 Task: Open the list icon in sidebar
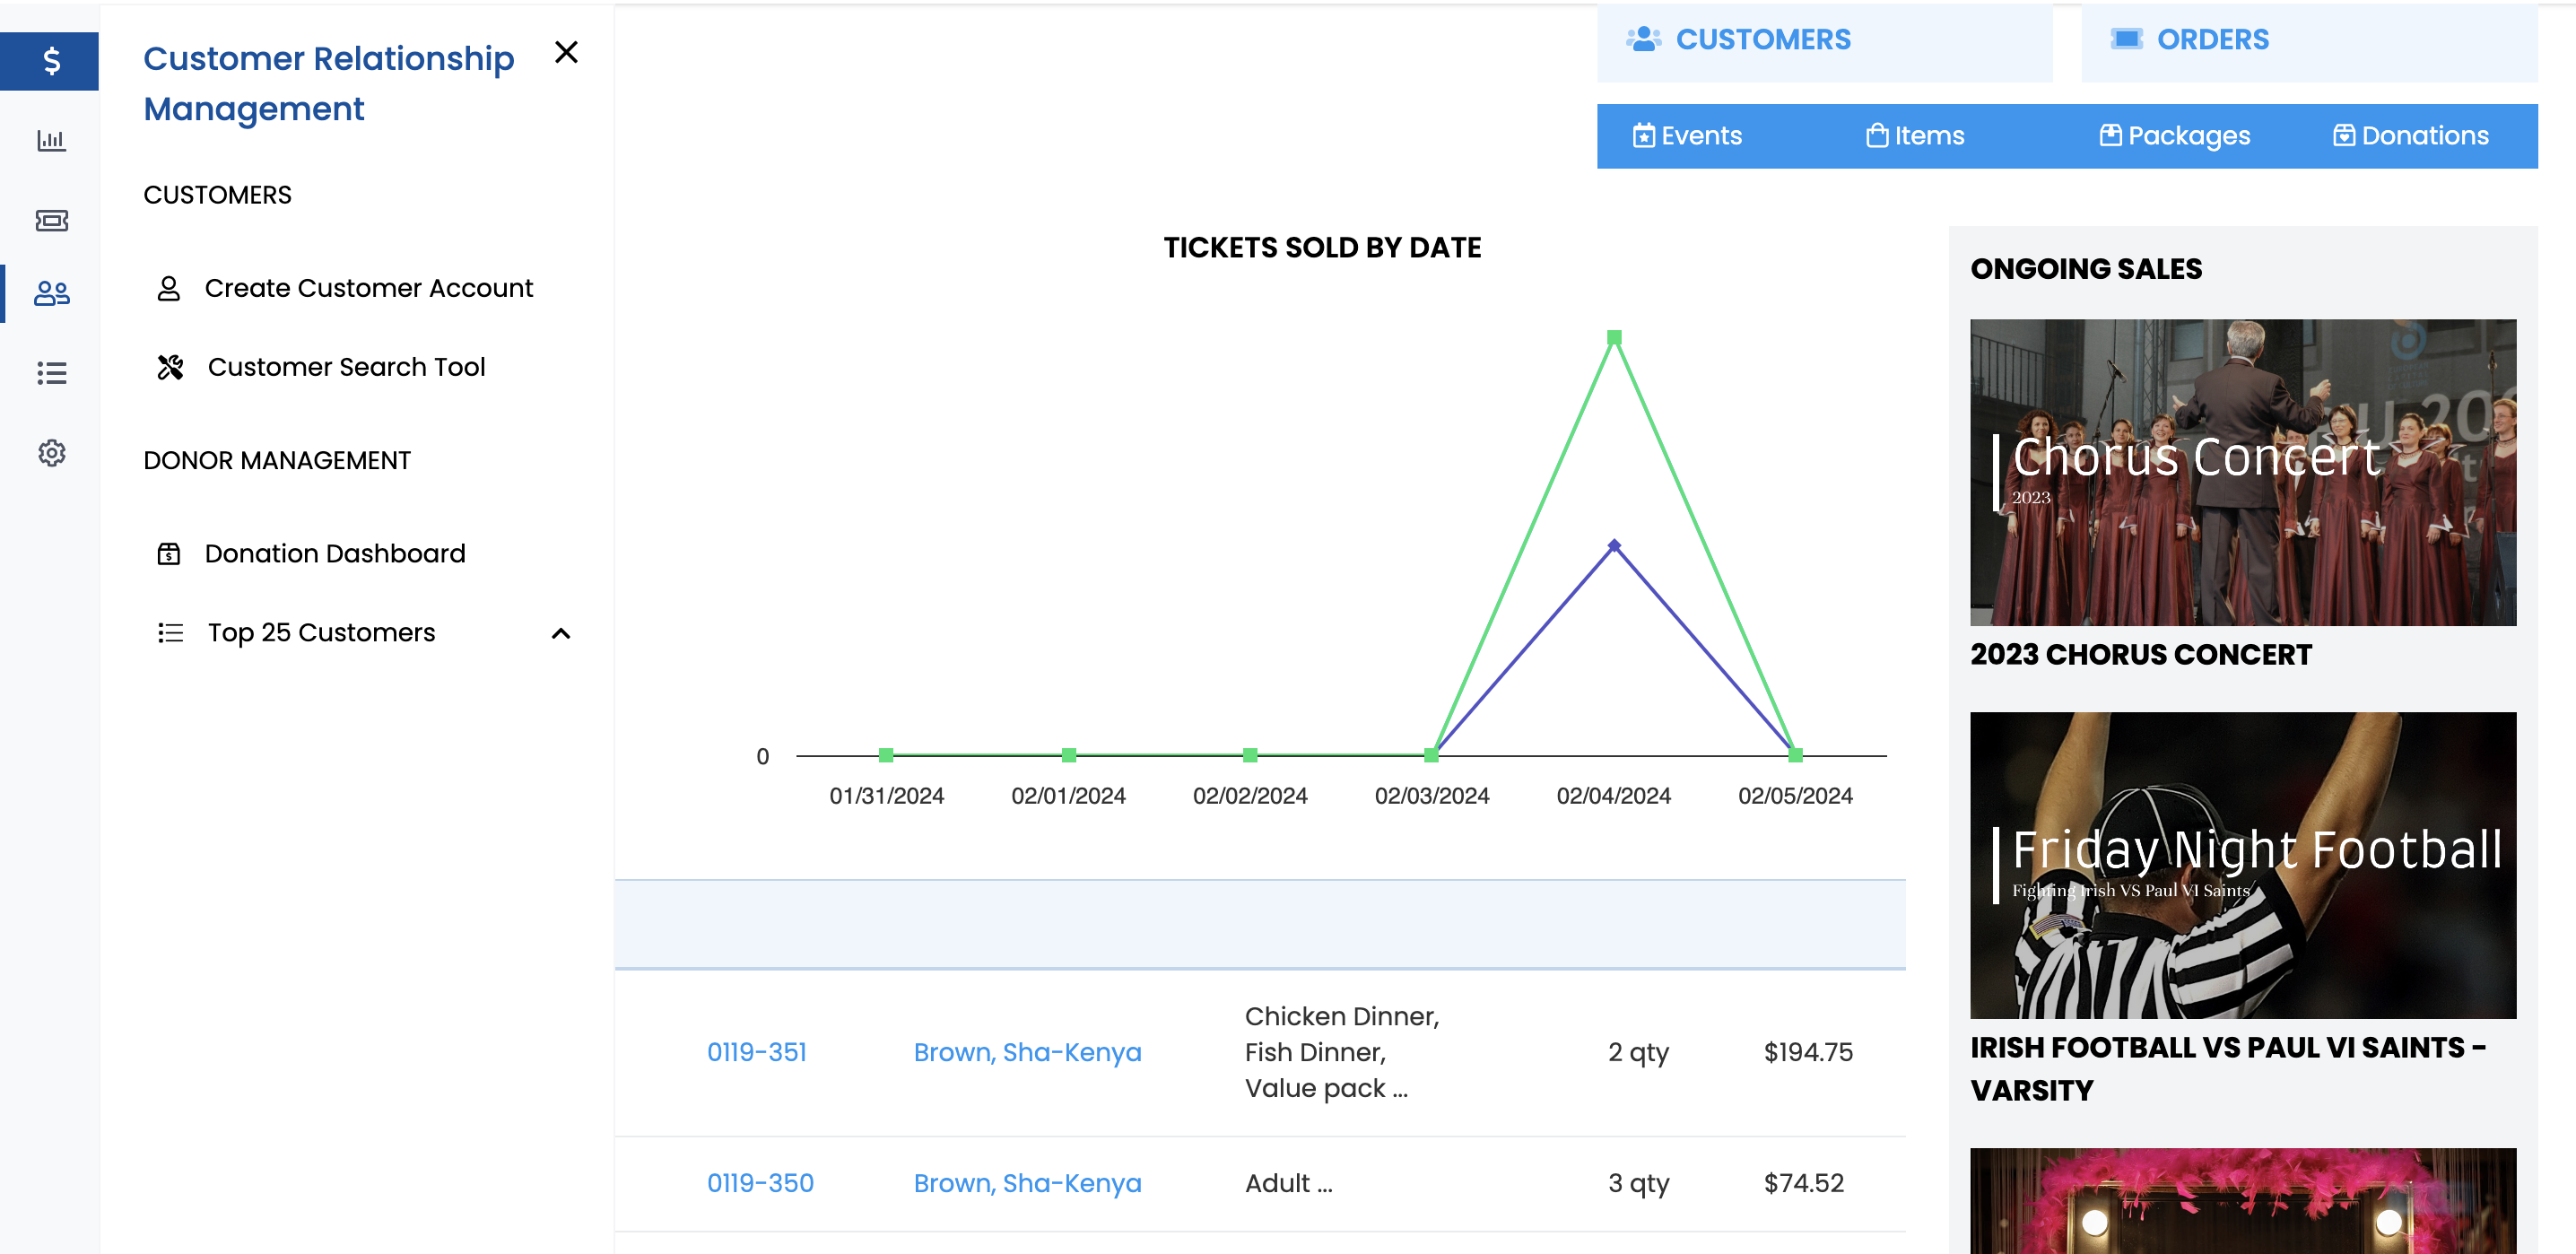51,373
